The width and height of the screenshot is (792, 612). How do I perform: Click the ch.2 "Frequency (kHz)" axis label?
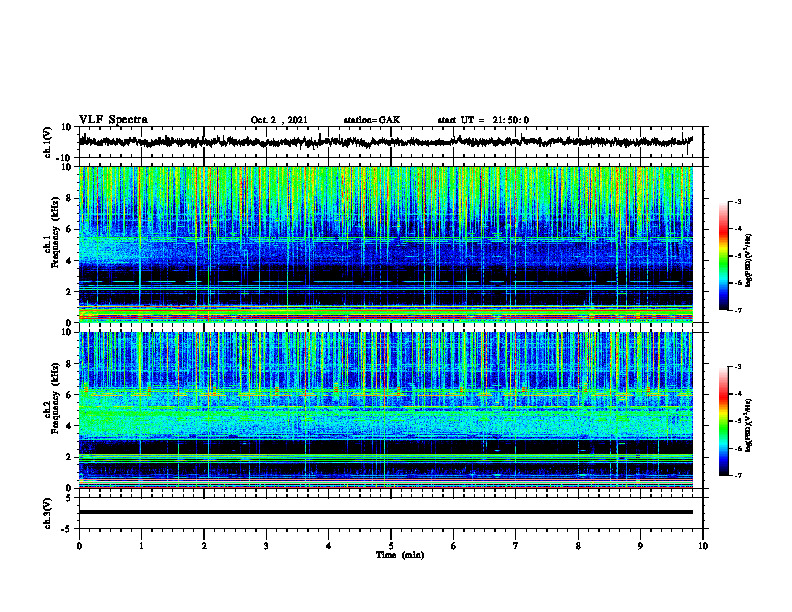click(55, 398)
